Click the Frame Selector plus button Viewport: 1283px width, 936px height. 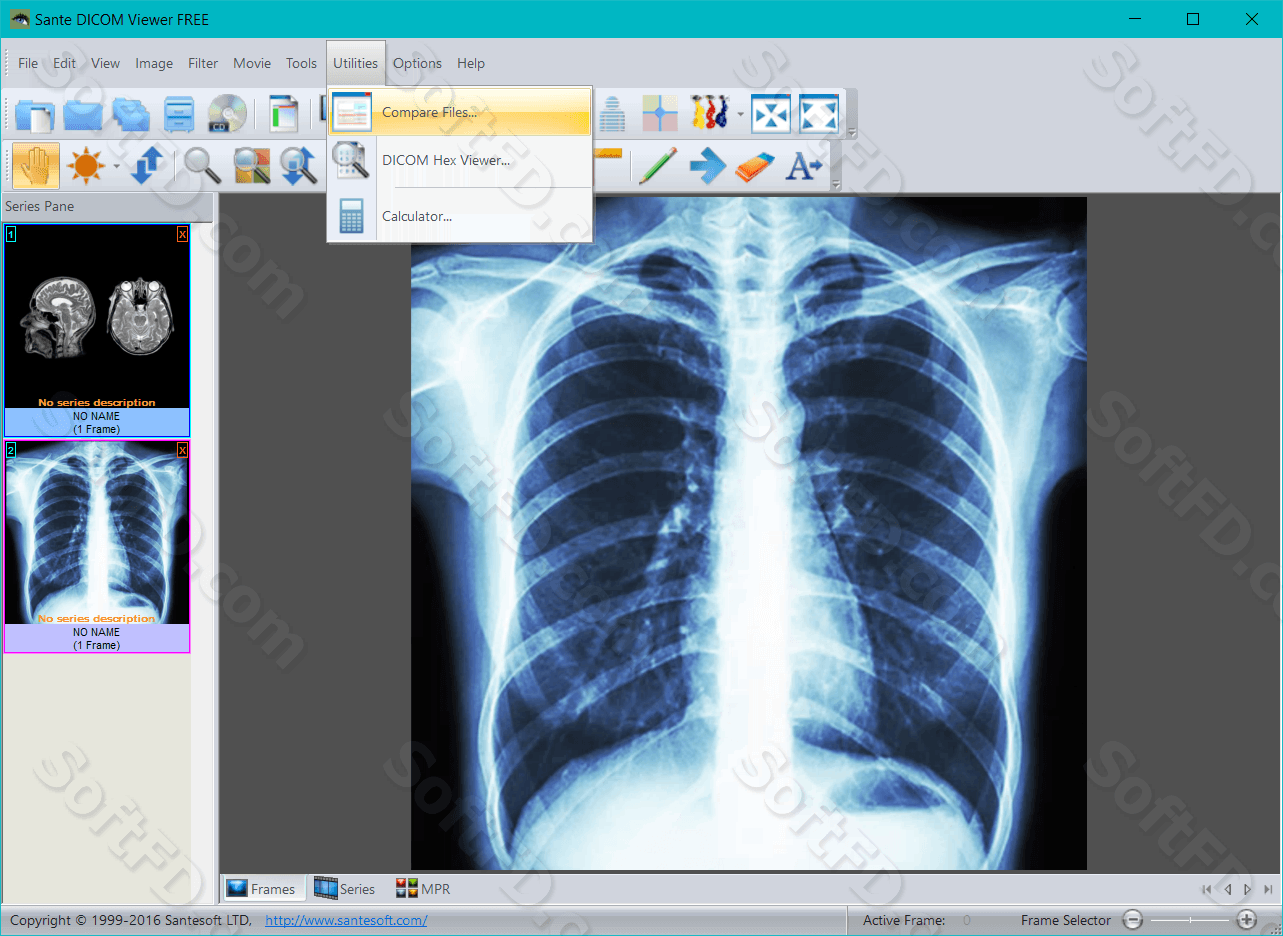[1246, 920]
